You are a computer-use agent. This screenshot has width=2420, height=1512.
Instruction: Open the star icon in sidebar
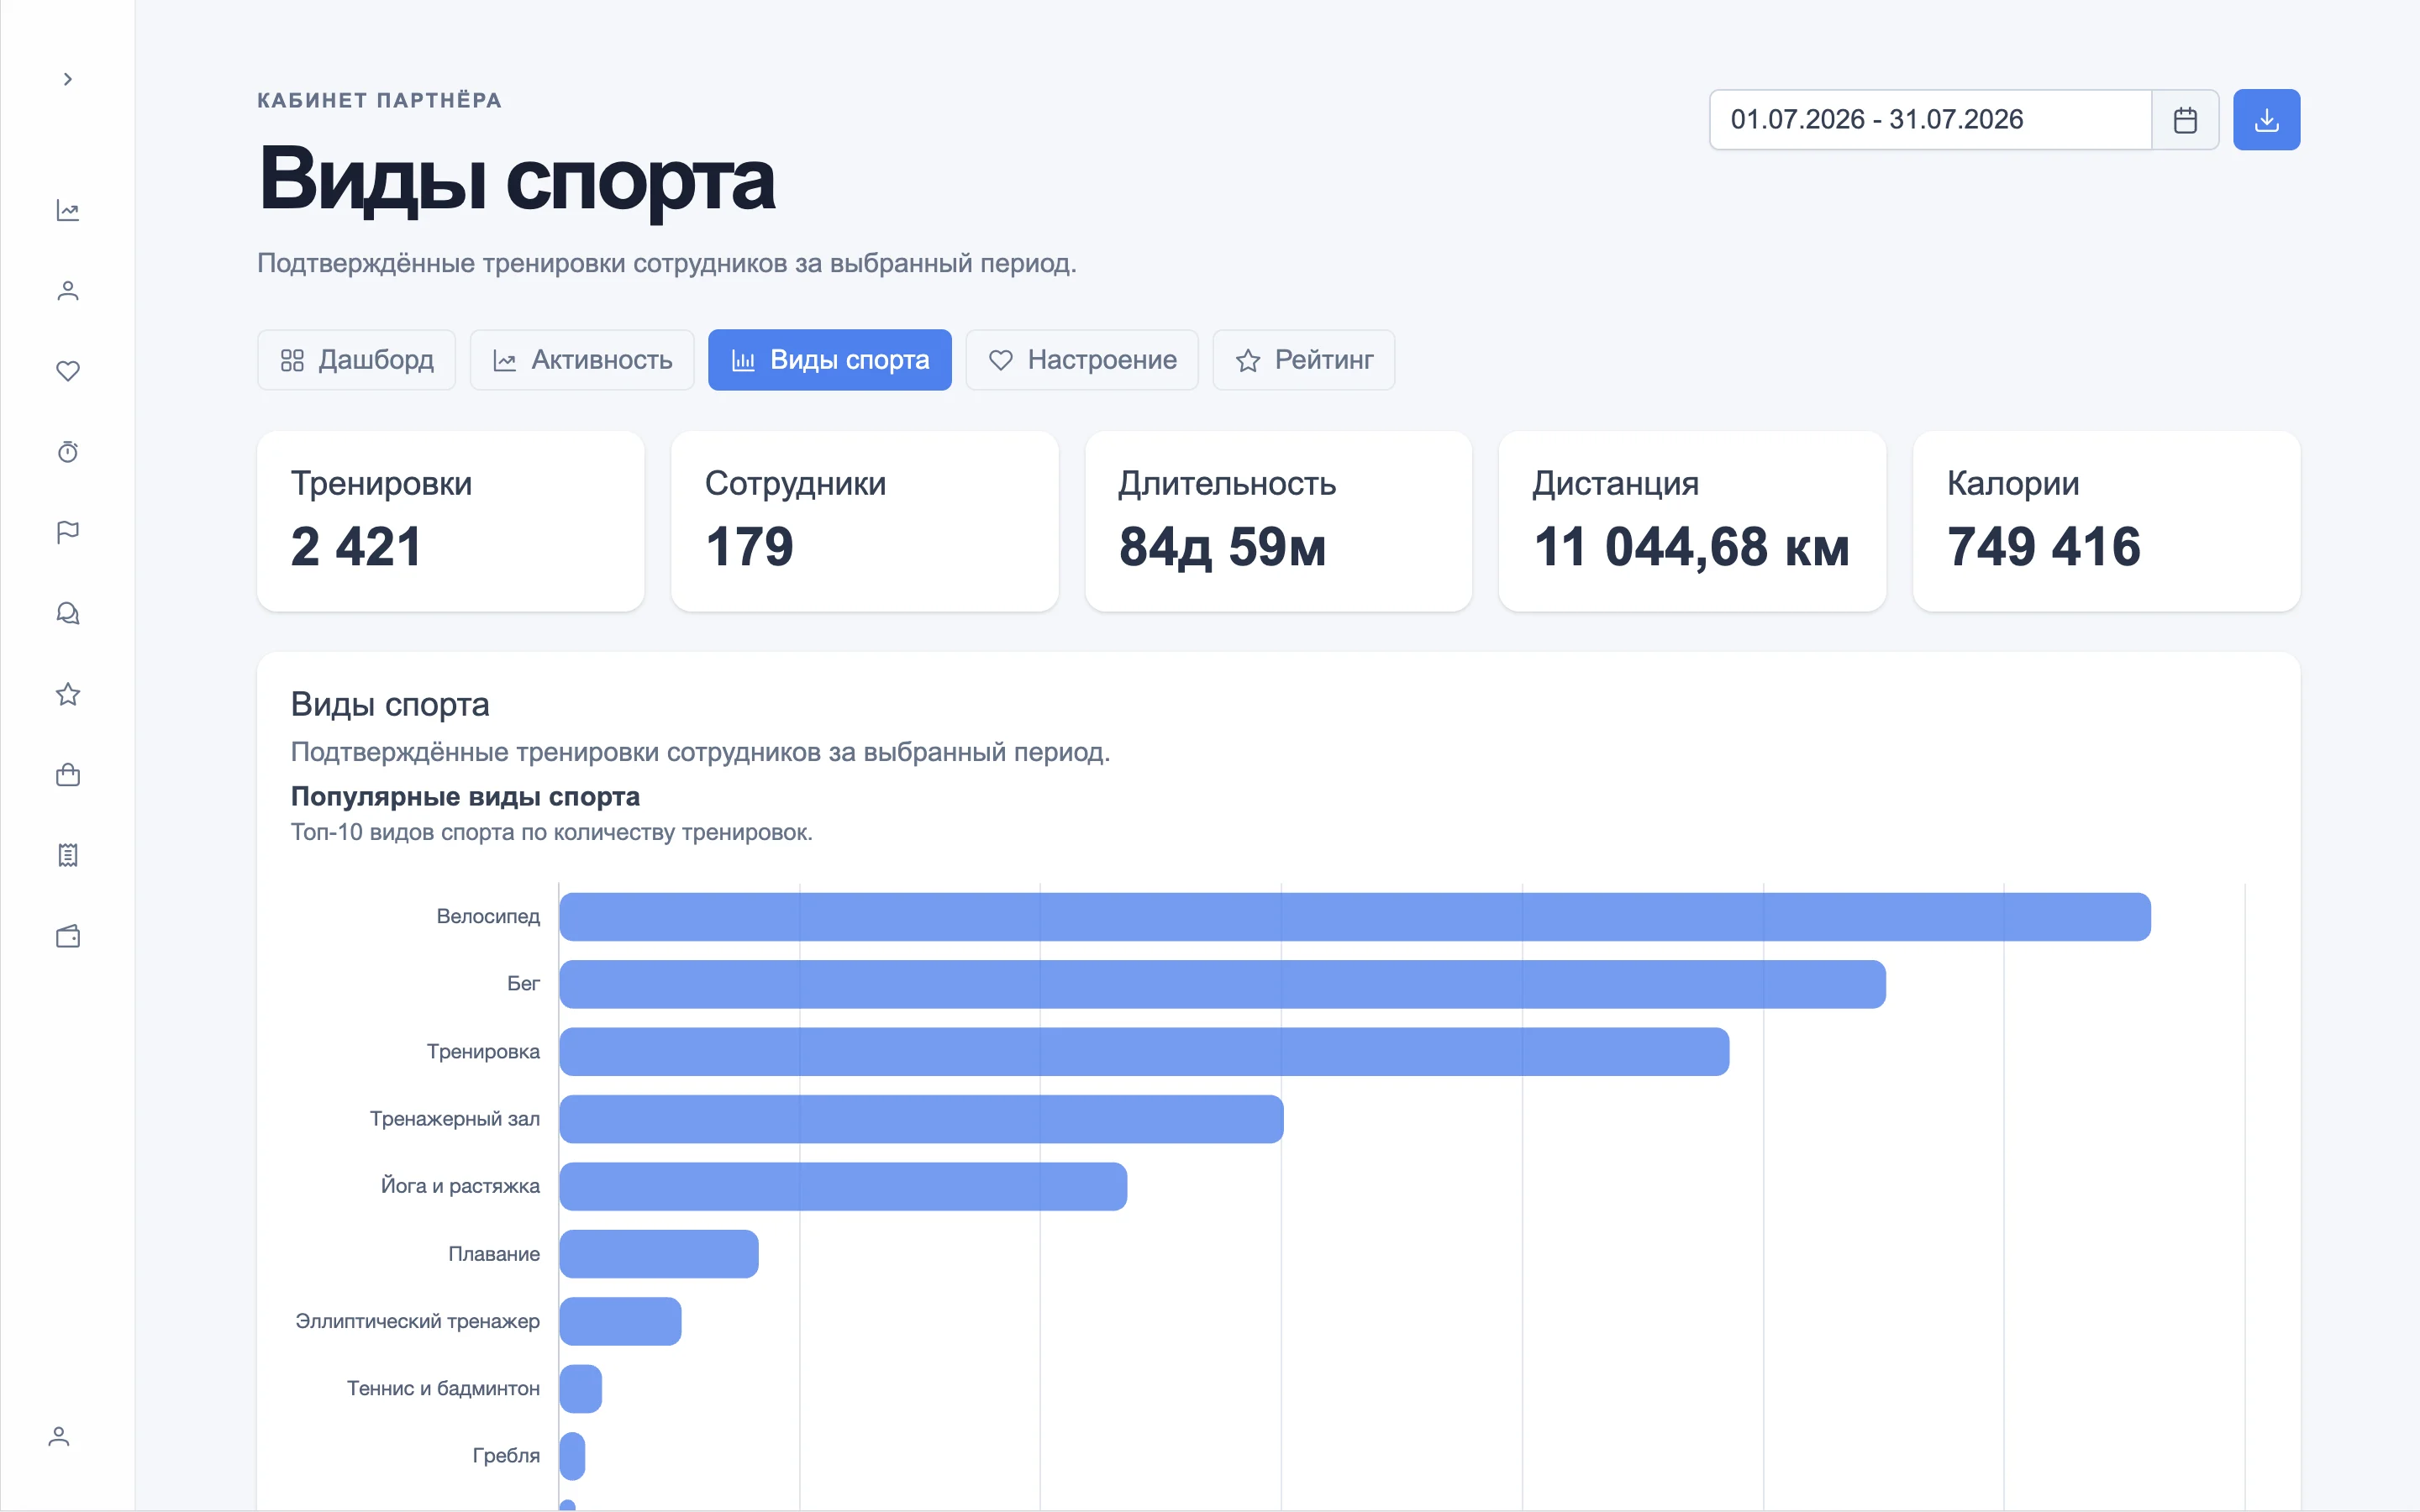(68, 694)
